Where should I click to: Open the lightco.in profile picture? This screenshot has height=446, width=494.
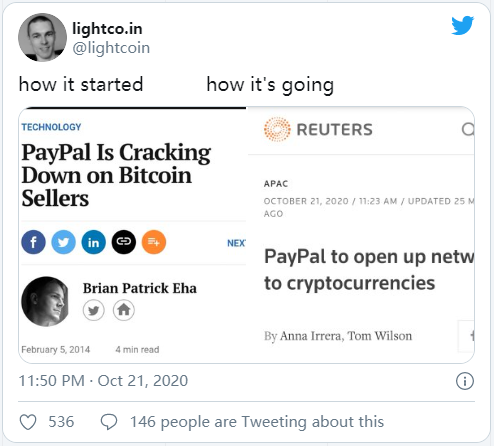[x=42, y=37]
